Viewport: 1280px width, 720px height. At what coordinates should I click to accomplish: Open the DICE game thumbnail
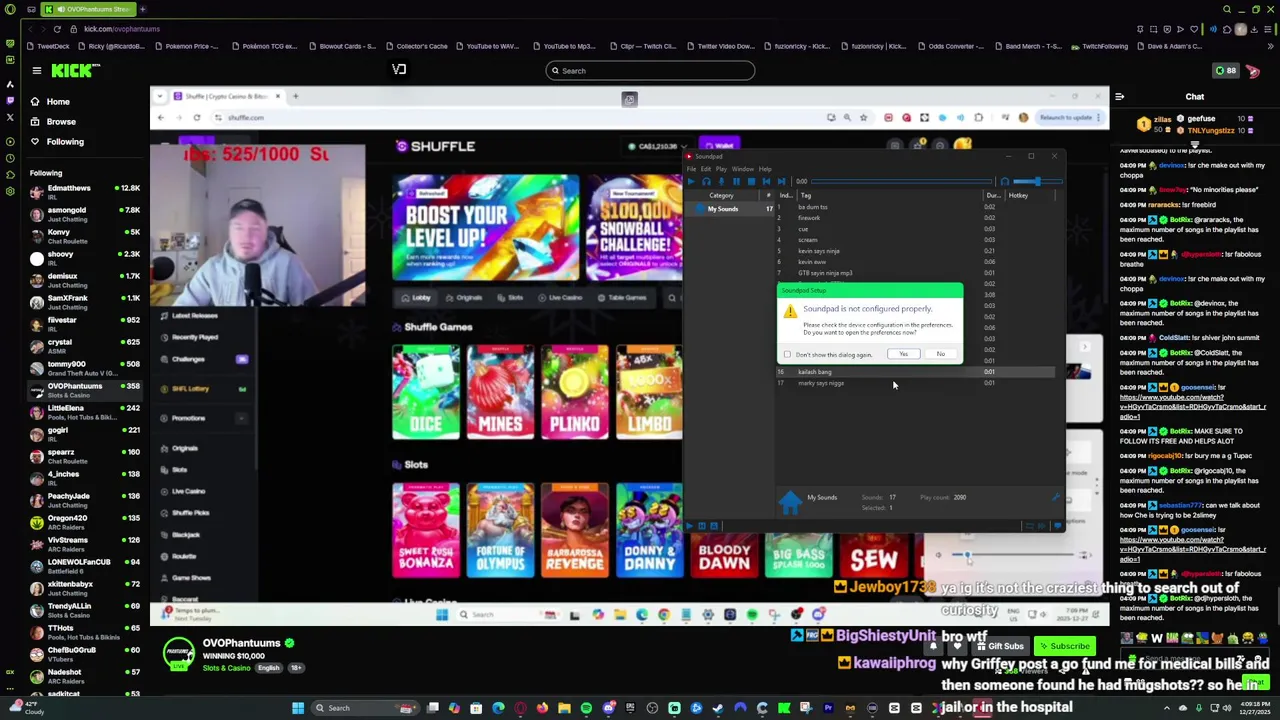click(x=426, y=392)
